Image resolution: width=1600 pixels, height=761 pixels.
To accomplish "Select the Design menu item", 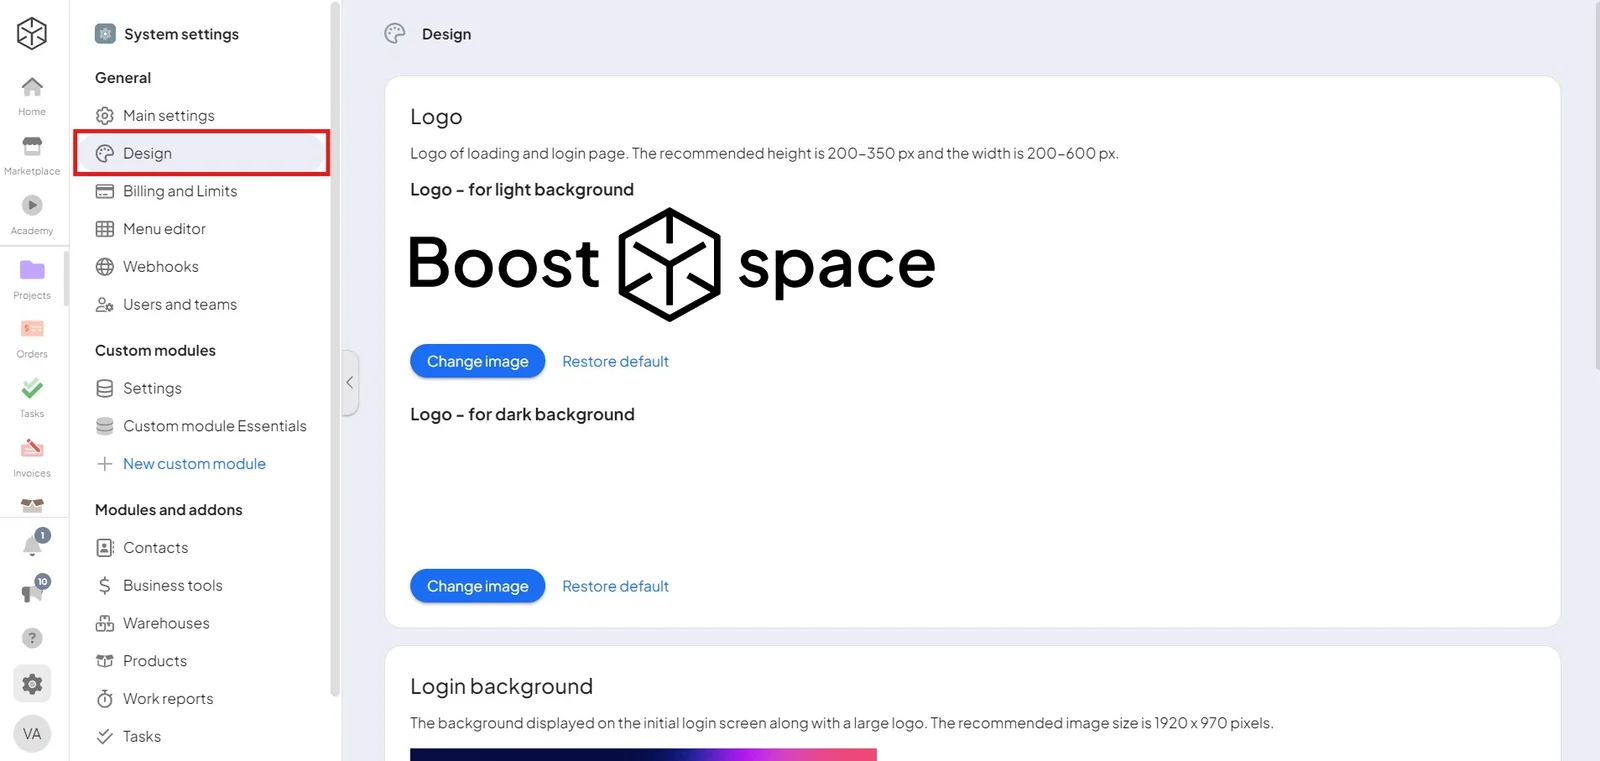I will 200,154.
